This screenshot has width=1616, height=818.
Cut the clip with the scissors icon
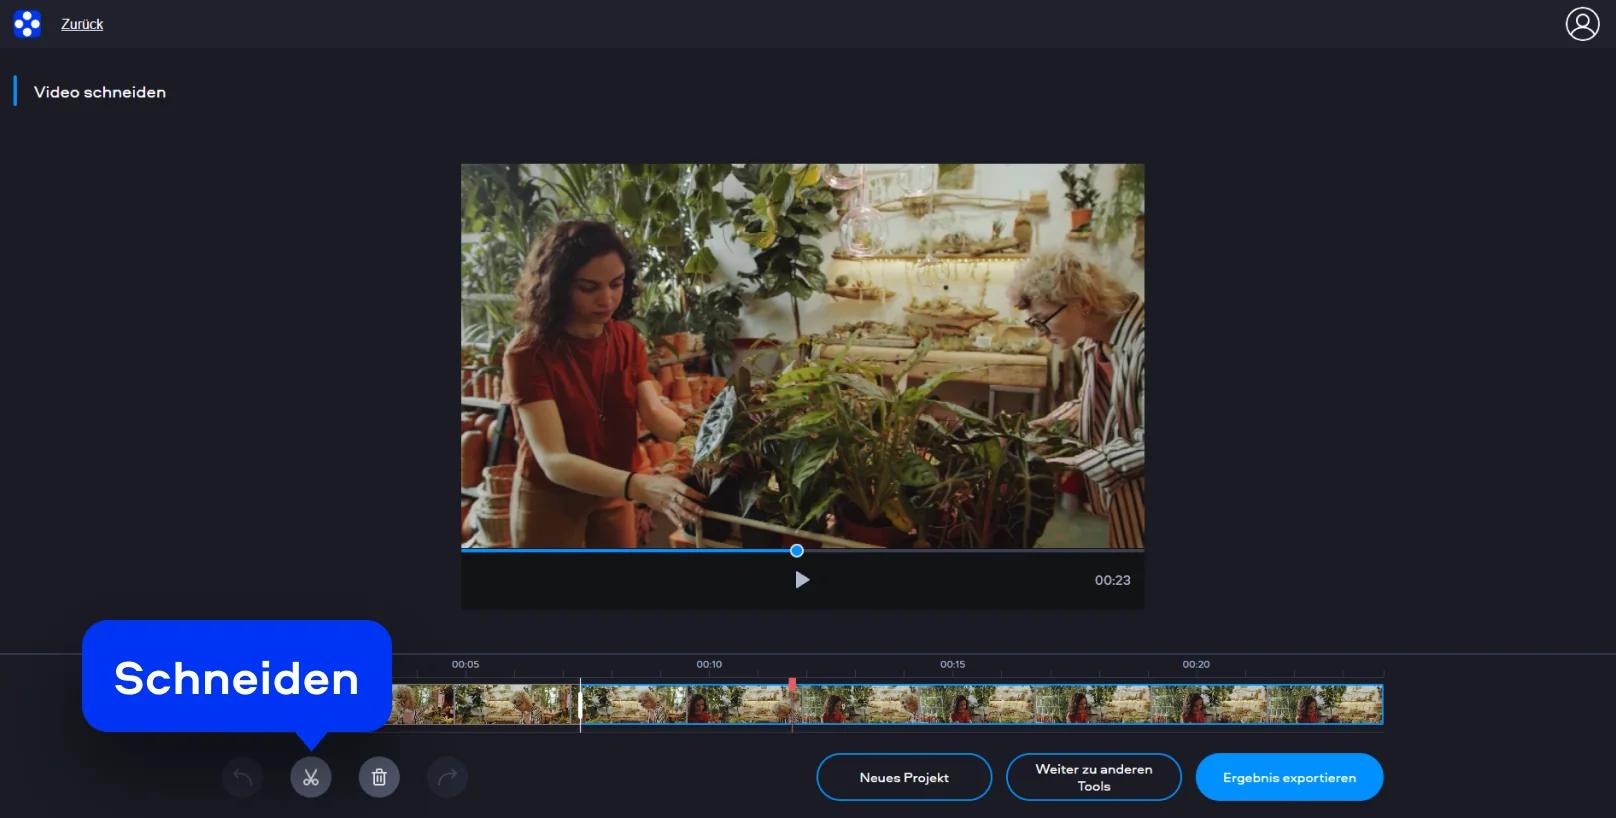pos(311,777)
